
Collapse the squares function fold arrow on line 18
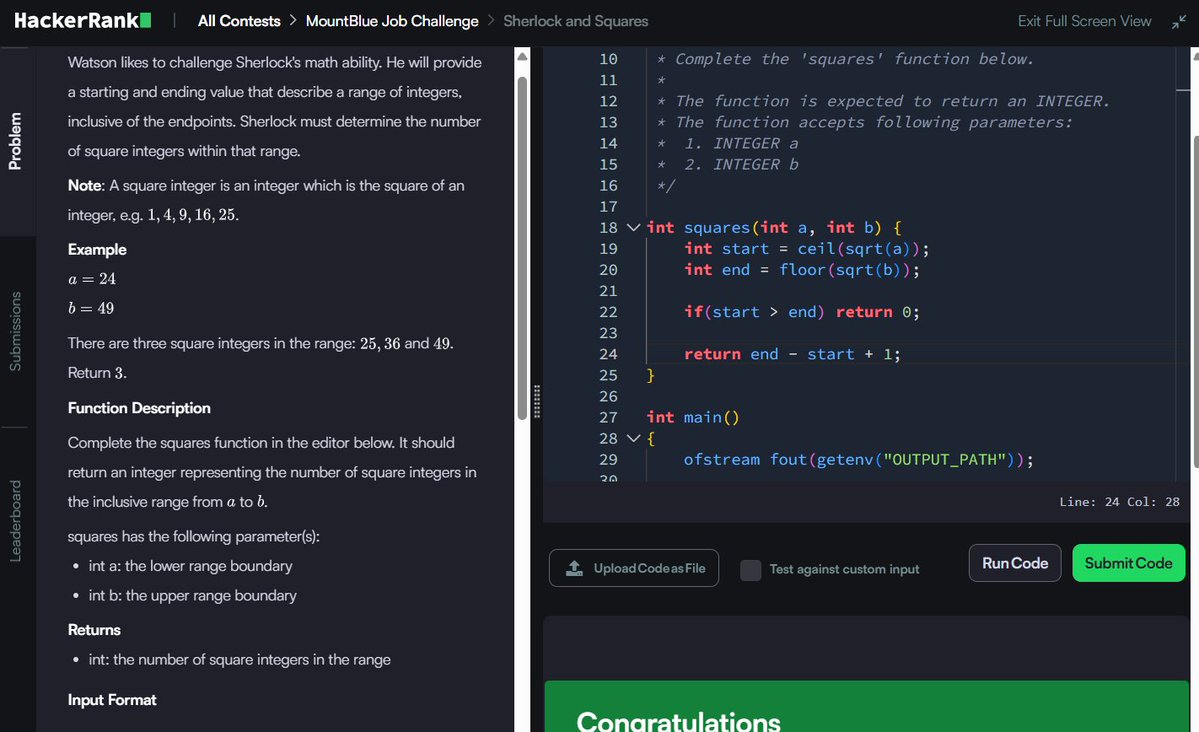coord(633,227)
